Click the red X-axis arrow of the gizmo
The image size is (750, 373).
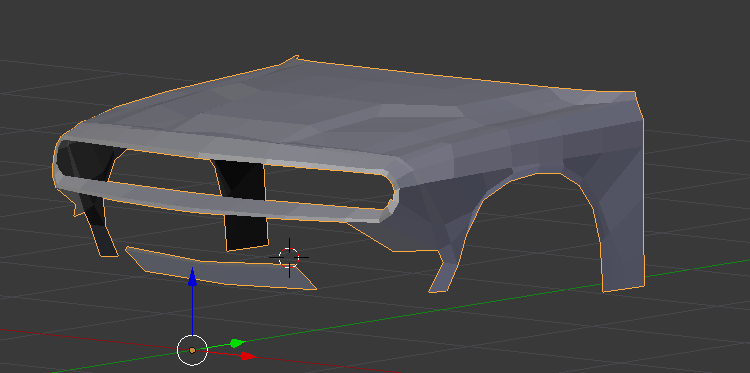click(x=248, y=356)
